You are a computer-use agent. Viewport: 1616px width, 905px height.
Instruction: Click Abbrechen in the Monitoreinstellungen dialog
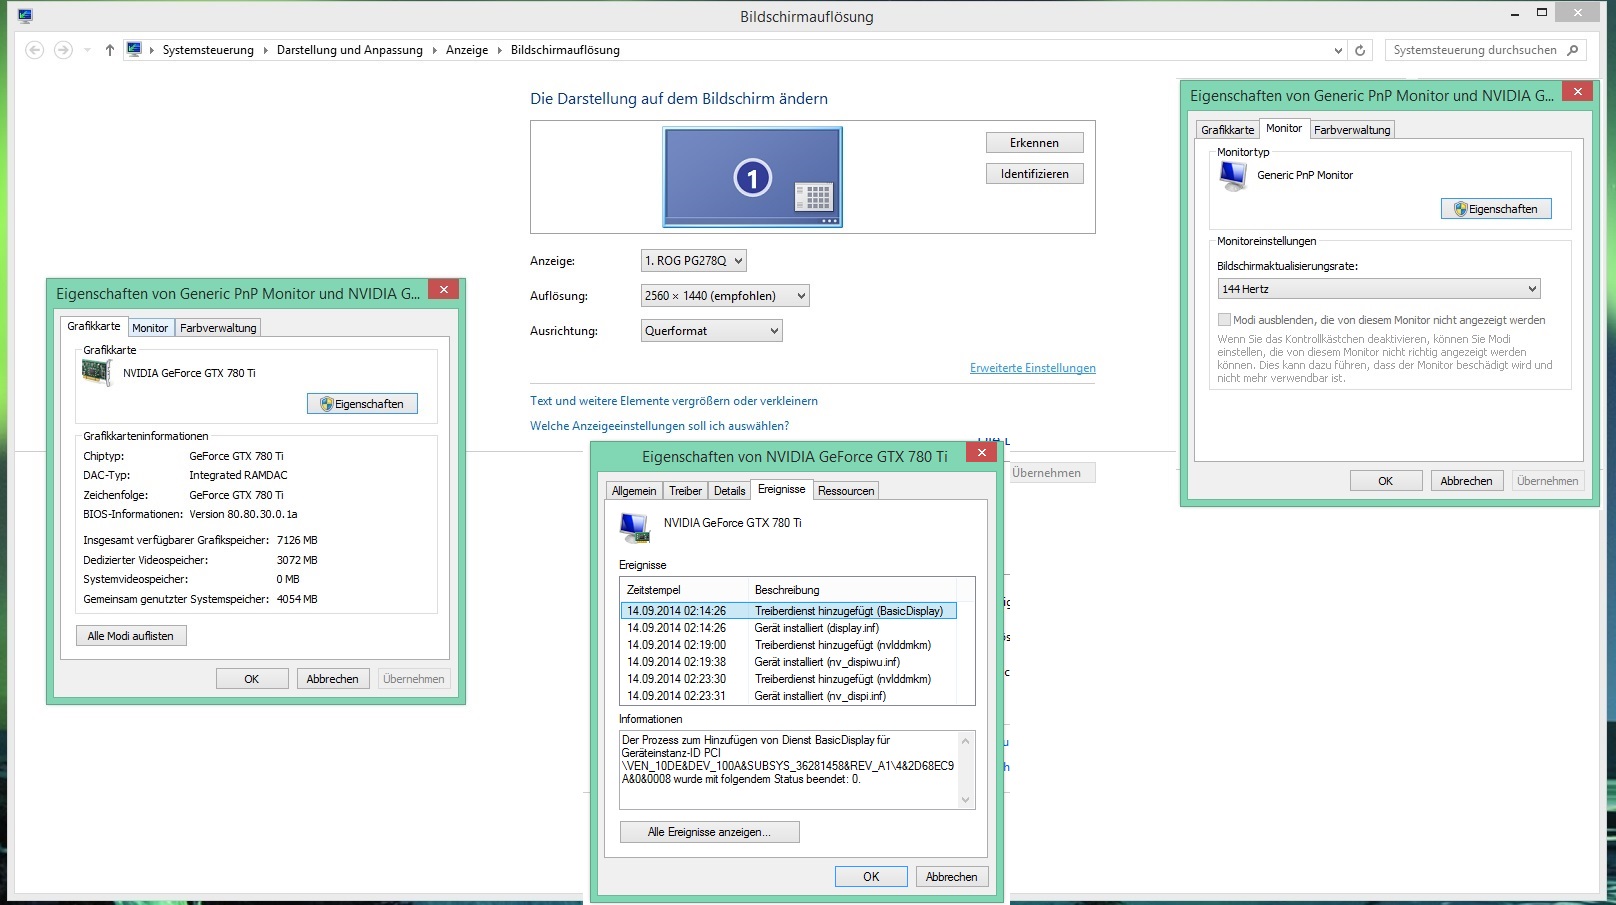coord(1467,481)
